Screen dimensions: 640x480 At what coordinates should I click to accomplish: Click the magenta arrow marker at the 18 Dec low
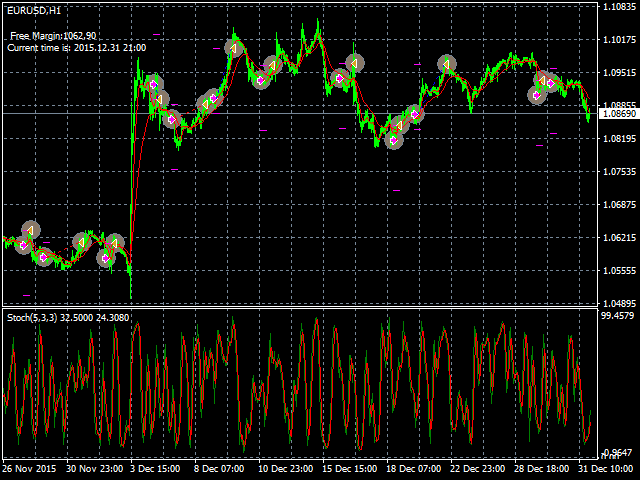point(394,140)
